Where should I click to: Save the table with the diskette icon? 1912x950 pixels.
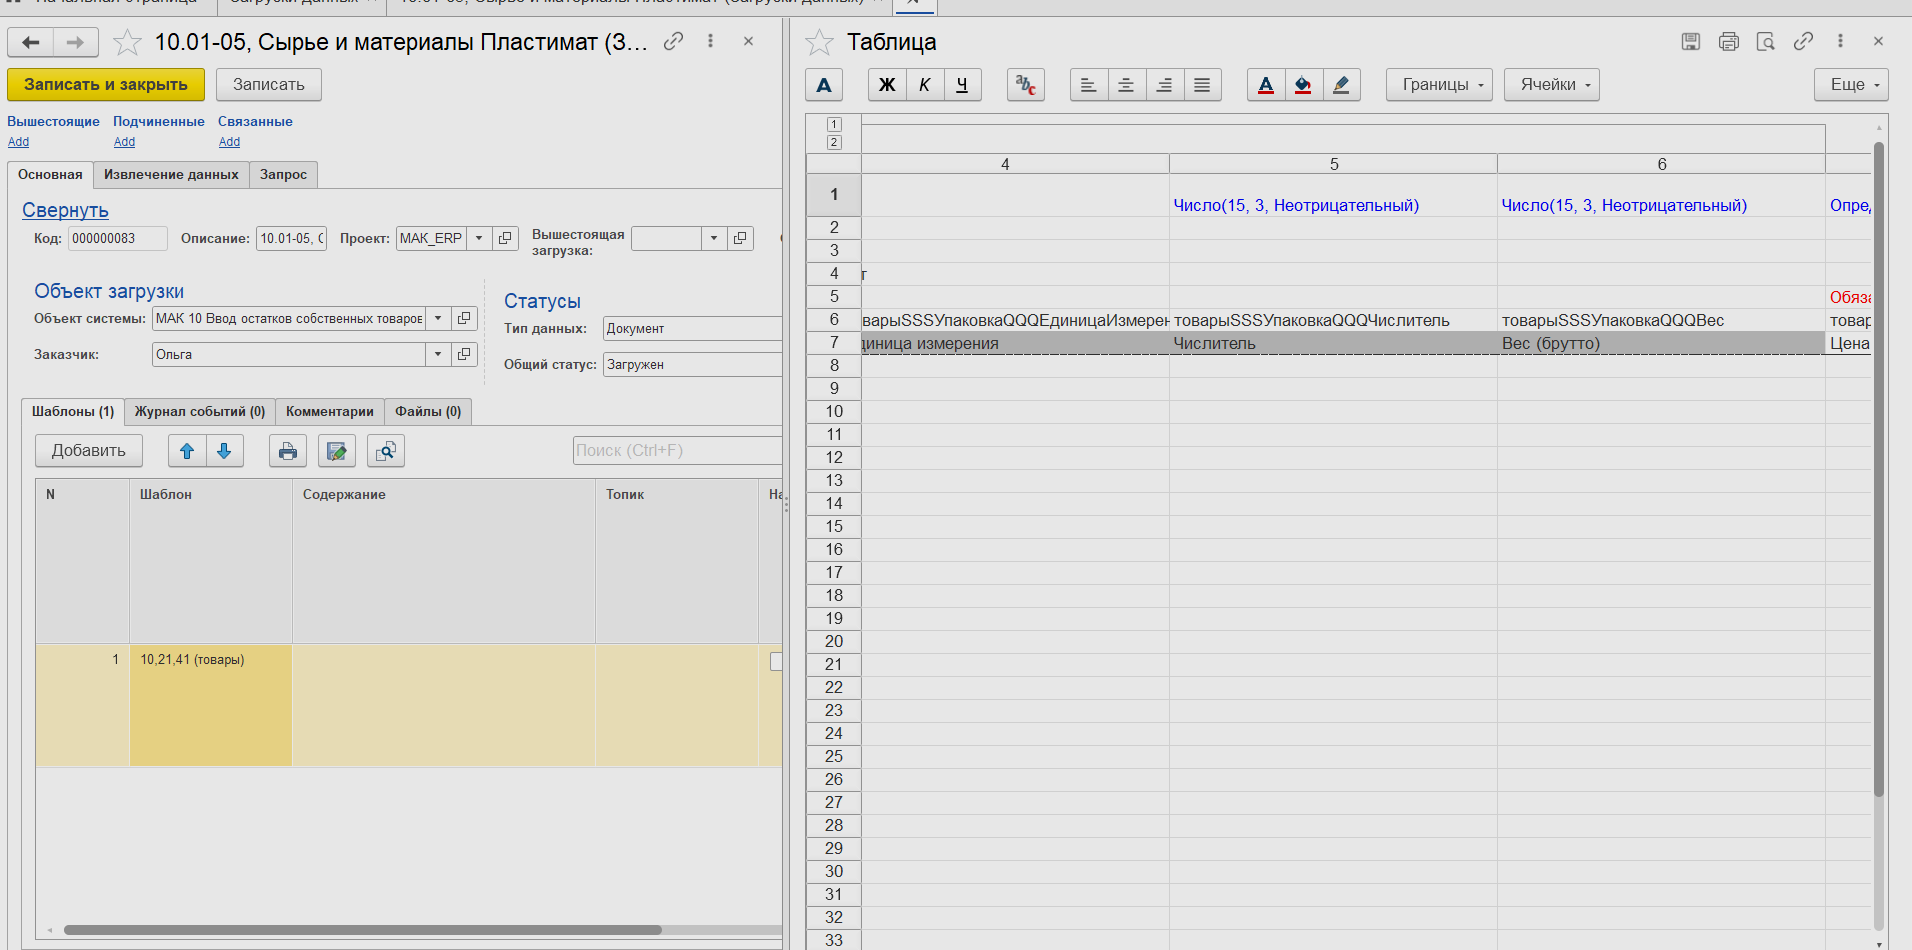1690,41
